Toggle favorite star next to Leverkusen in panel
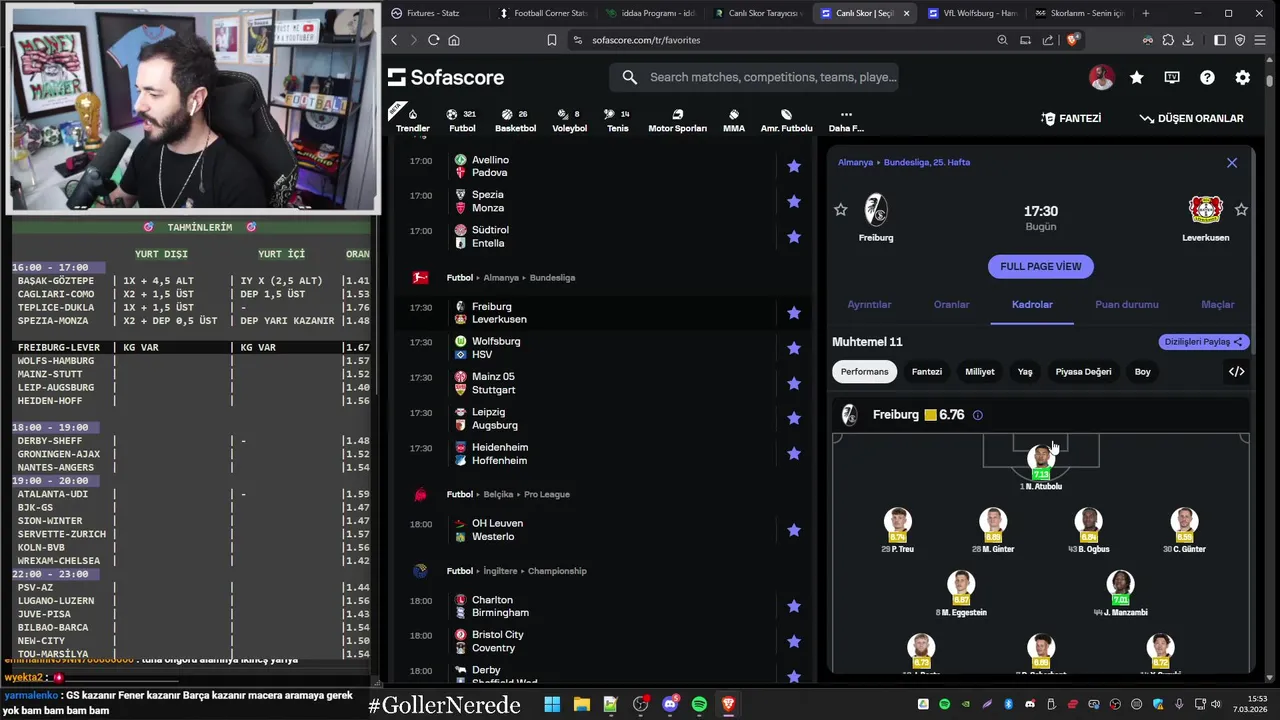Image resolution: width=1280 pixels, height=720 pixels. pos(1241,209)
